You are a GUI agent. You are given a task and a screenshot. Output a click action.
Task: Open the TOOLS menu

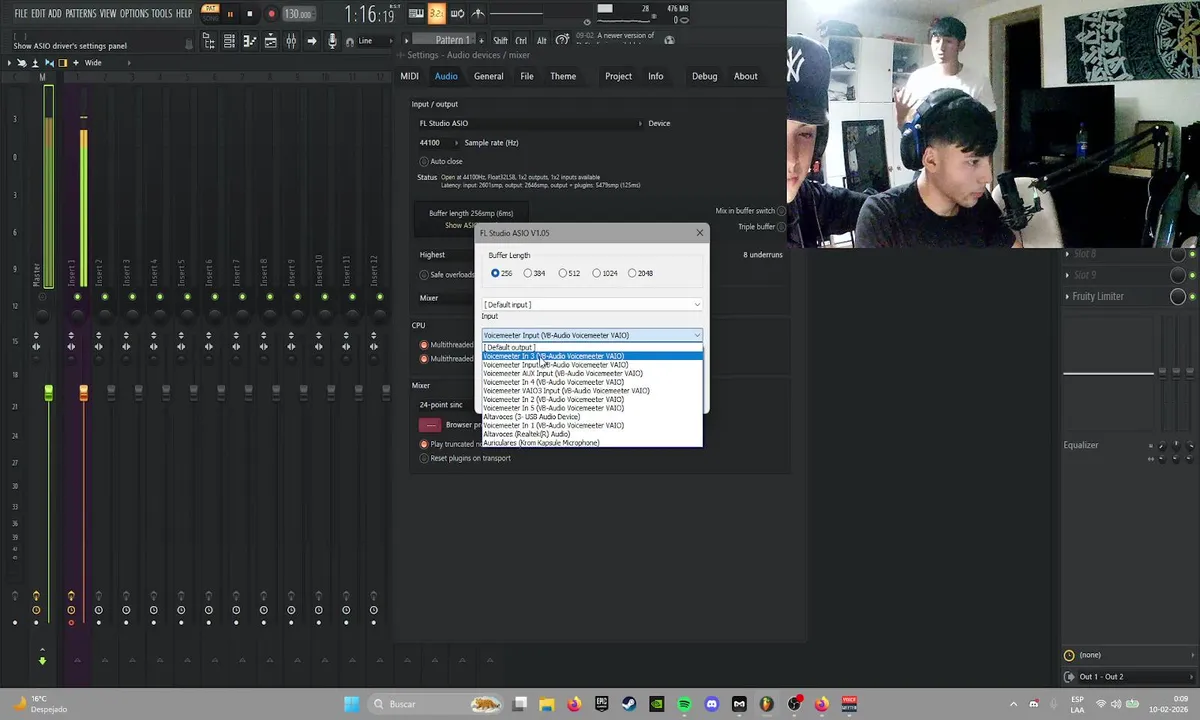coord(162,14)
